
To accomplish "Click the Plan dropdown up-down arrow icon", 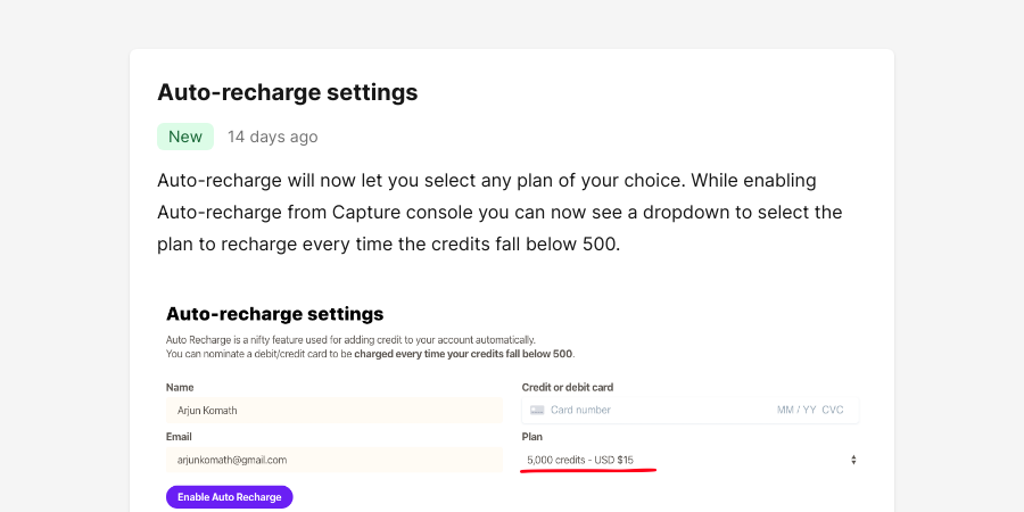I will pyautogui.click(x=853, y=460).
